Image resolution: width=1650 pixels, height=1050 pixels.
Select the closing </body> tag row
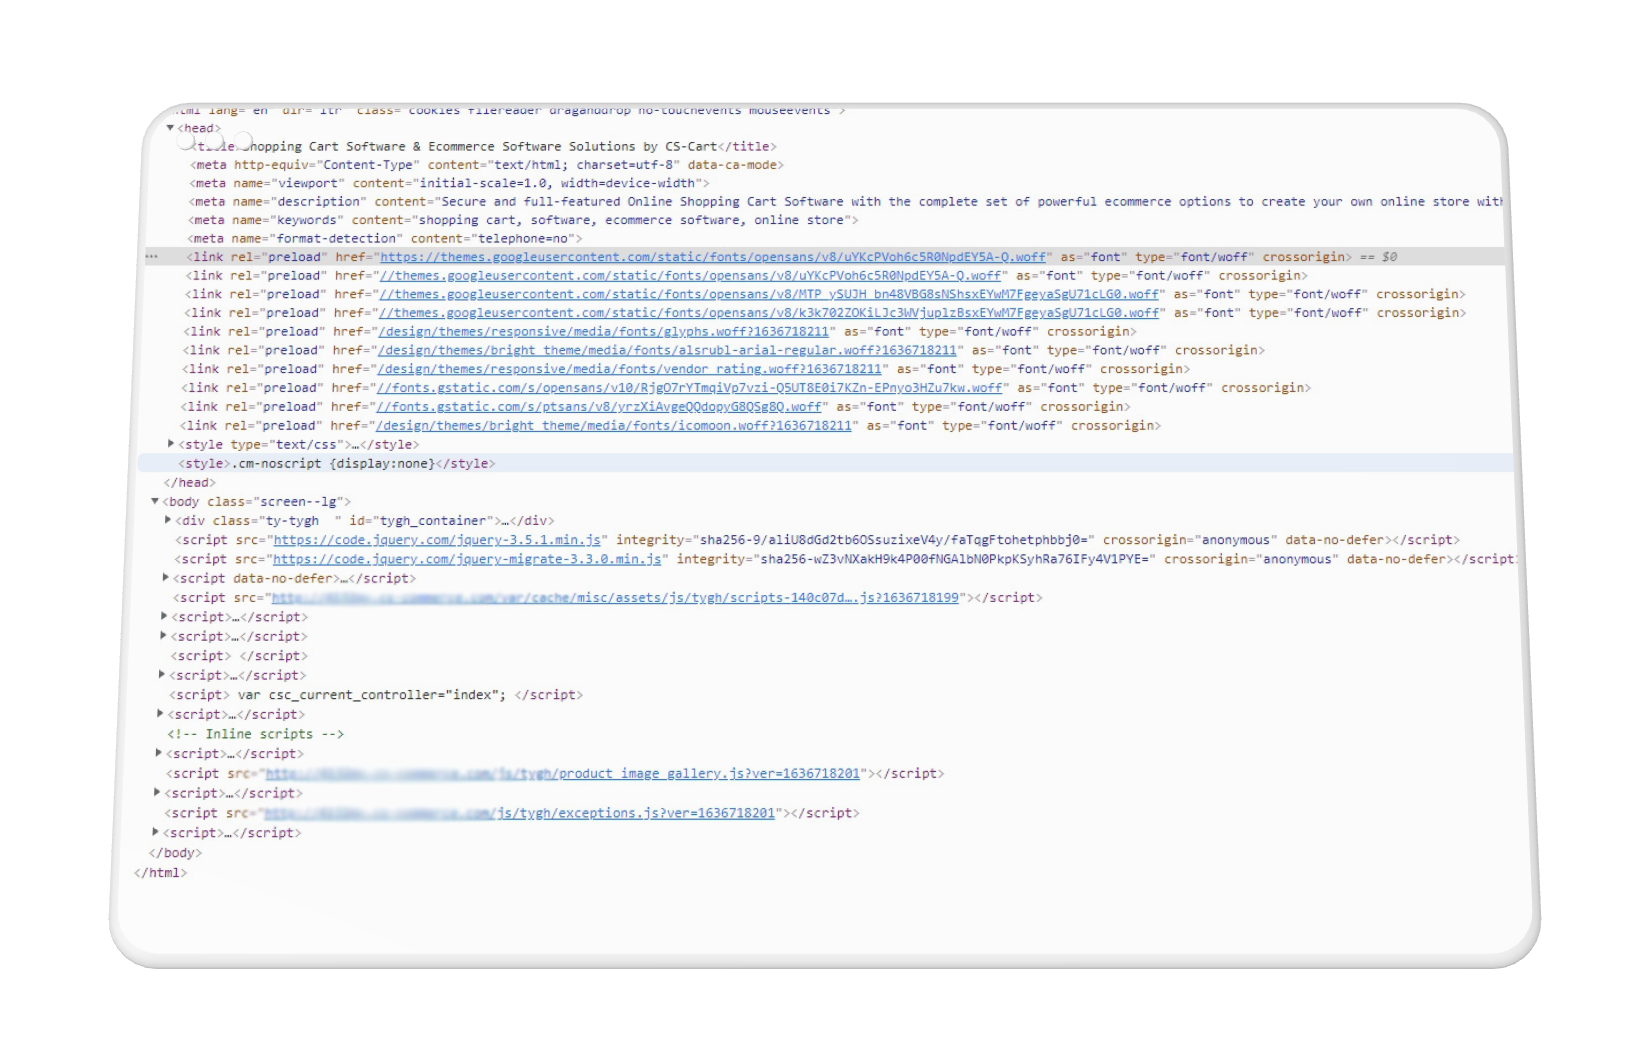175,853
